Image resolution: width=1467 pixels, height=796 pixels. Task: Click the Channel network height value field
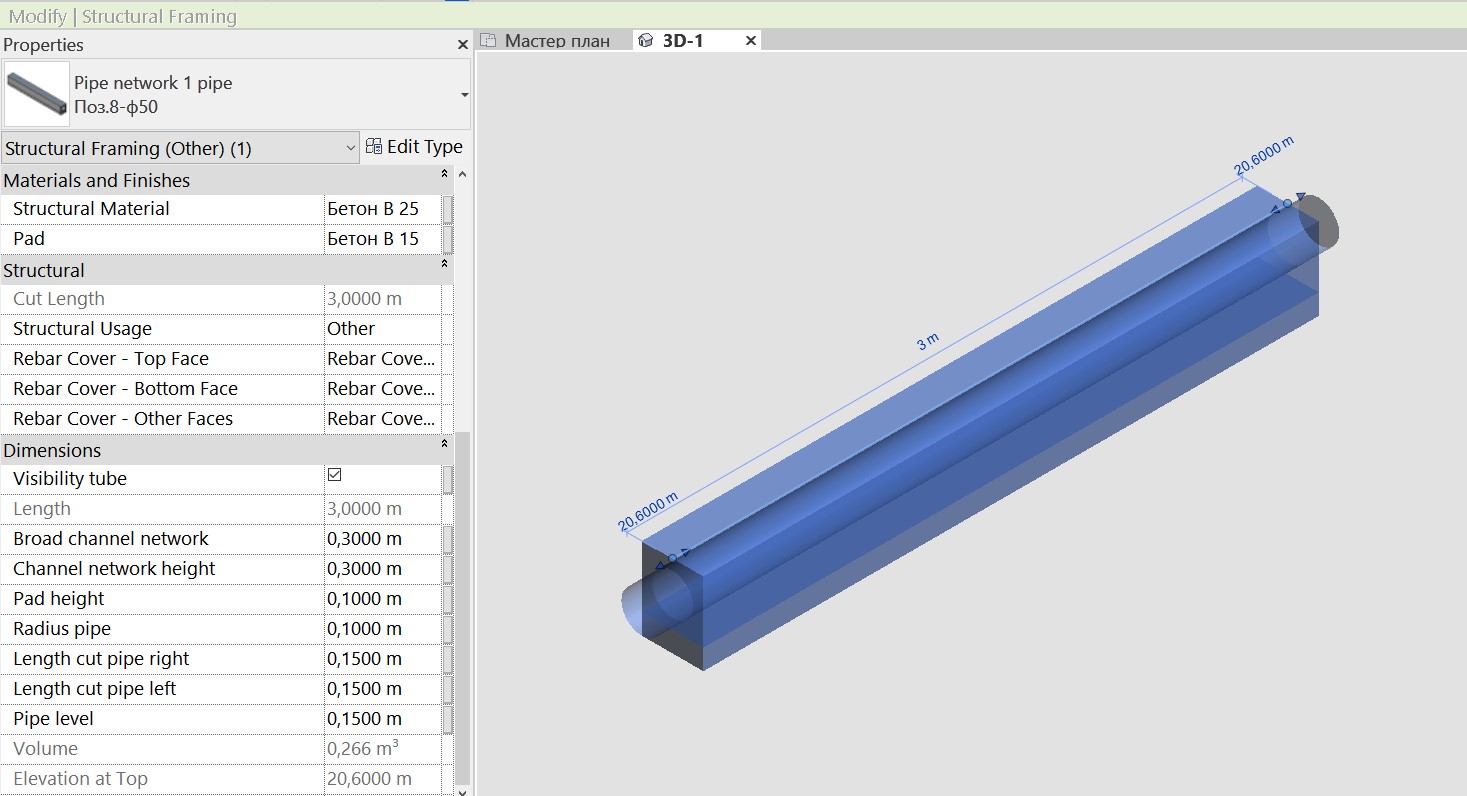pos(383,569)
